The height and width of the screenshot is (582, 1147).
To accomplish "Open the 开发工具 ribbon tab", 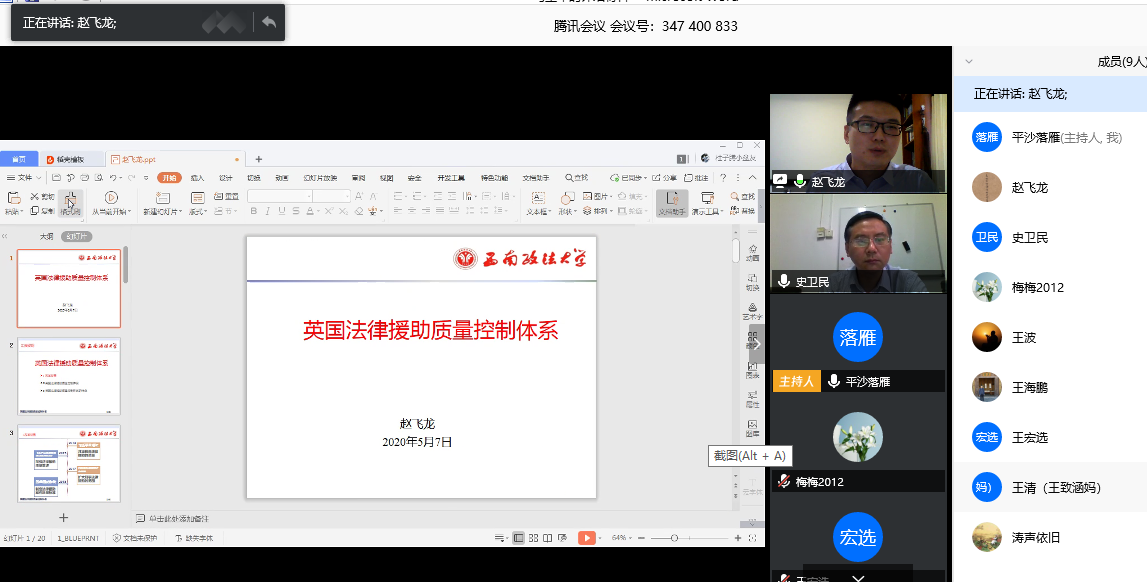I will pos(451,178).
